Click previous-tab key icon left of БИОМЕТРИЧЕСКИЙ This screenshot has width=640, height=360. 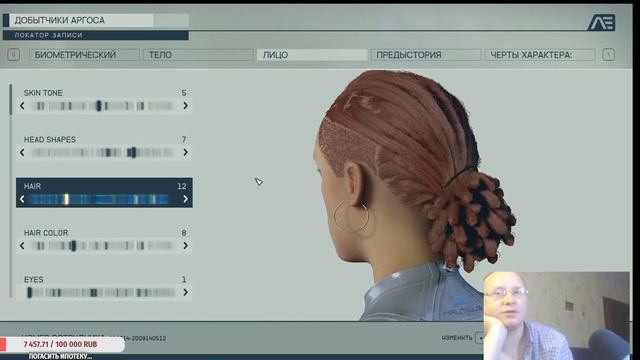coord(13,55)
